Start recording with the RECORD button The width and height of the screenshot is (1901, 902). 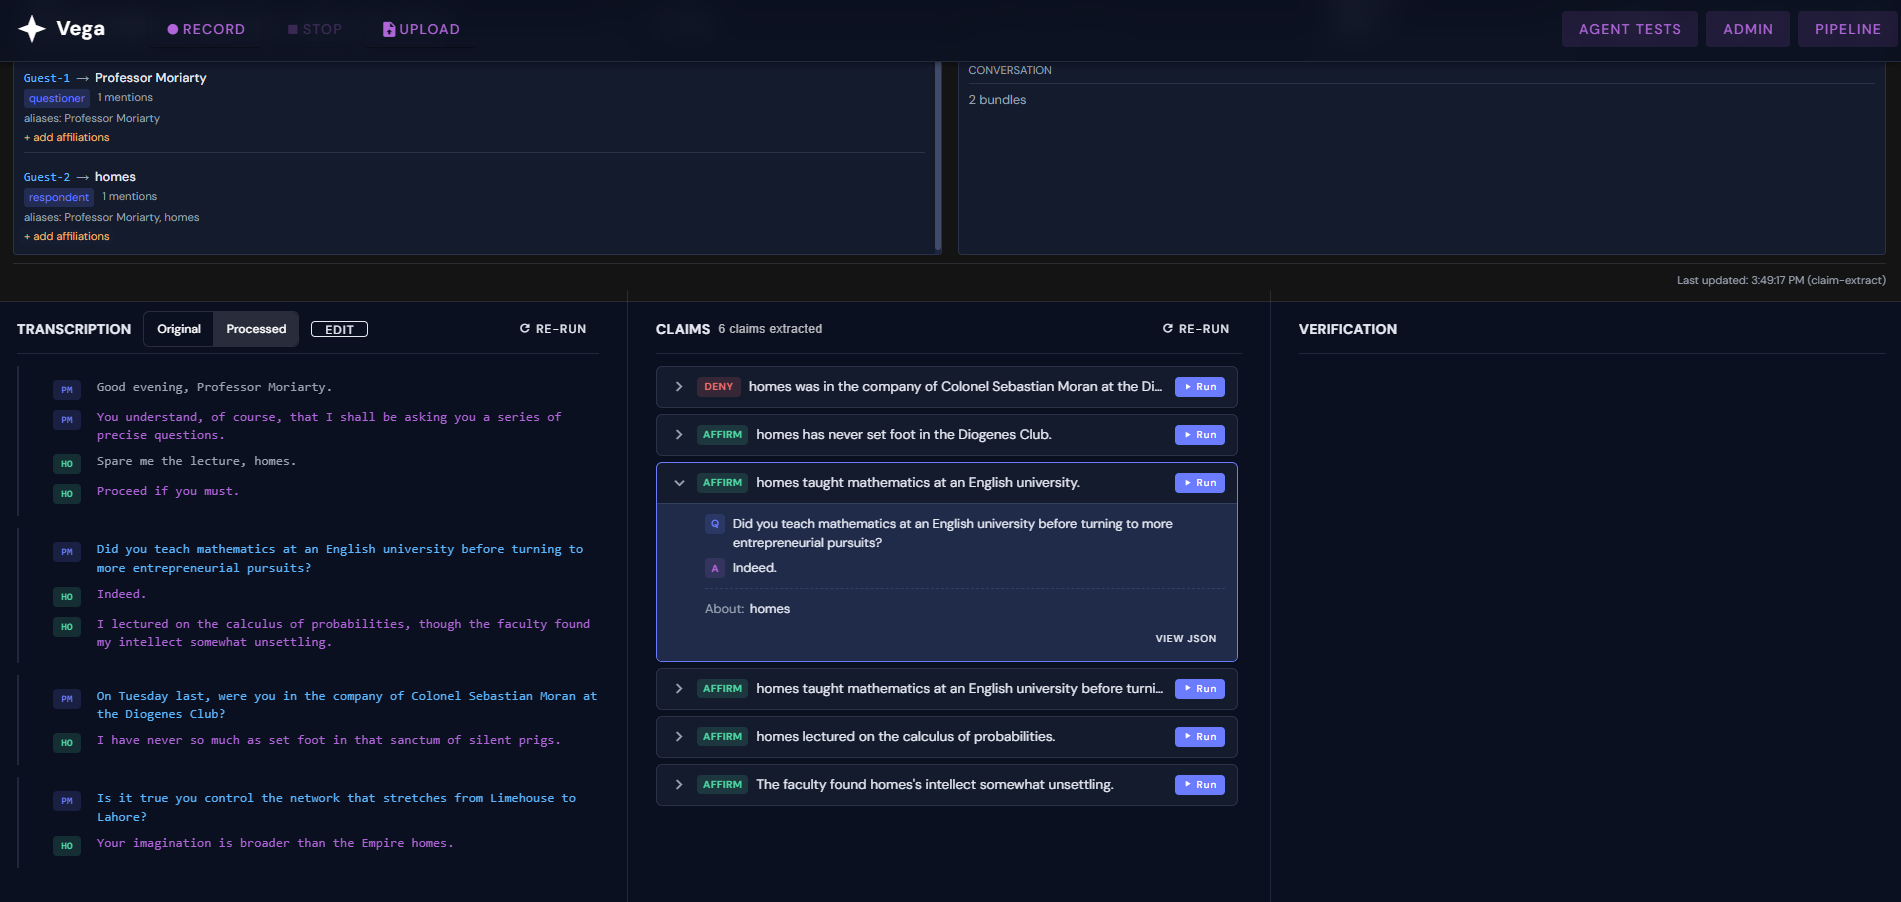(x=206, y=29)
